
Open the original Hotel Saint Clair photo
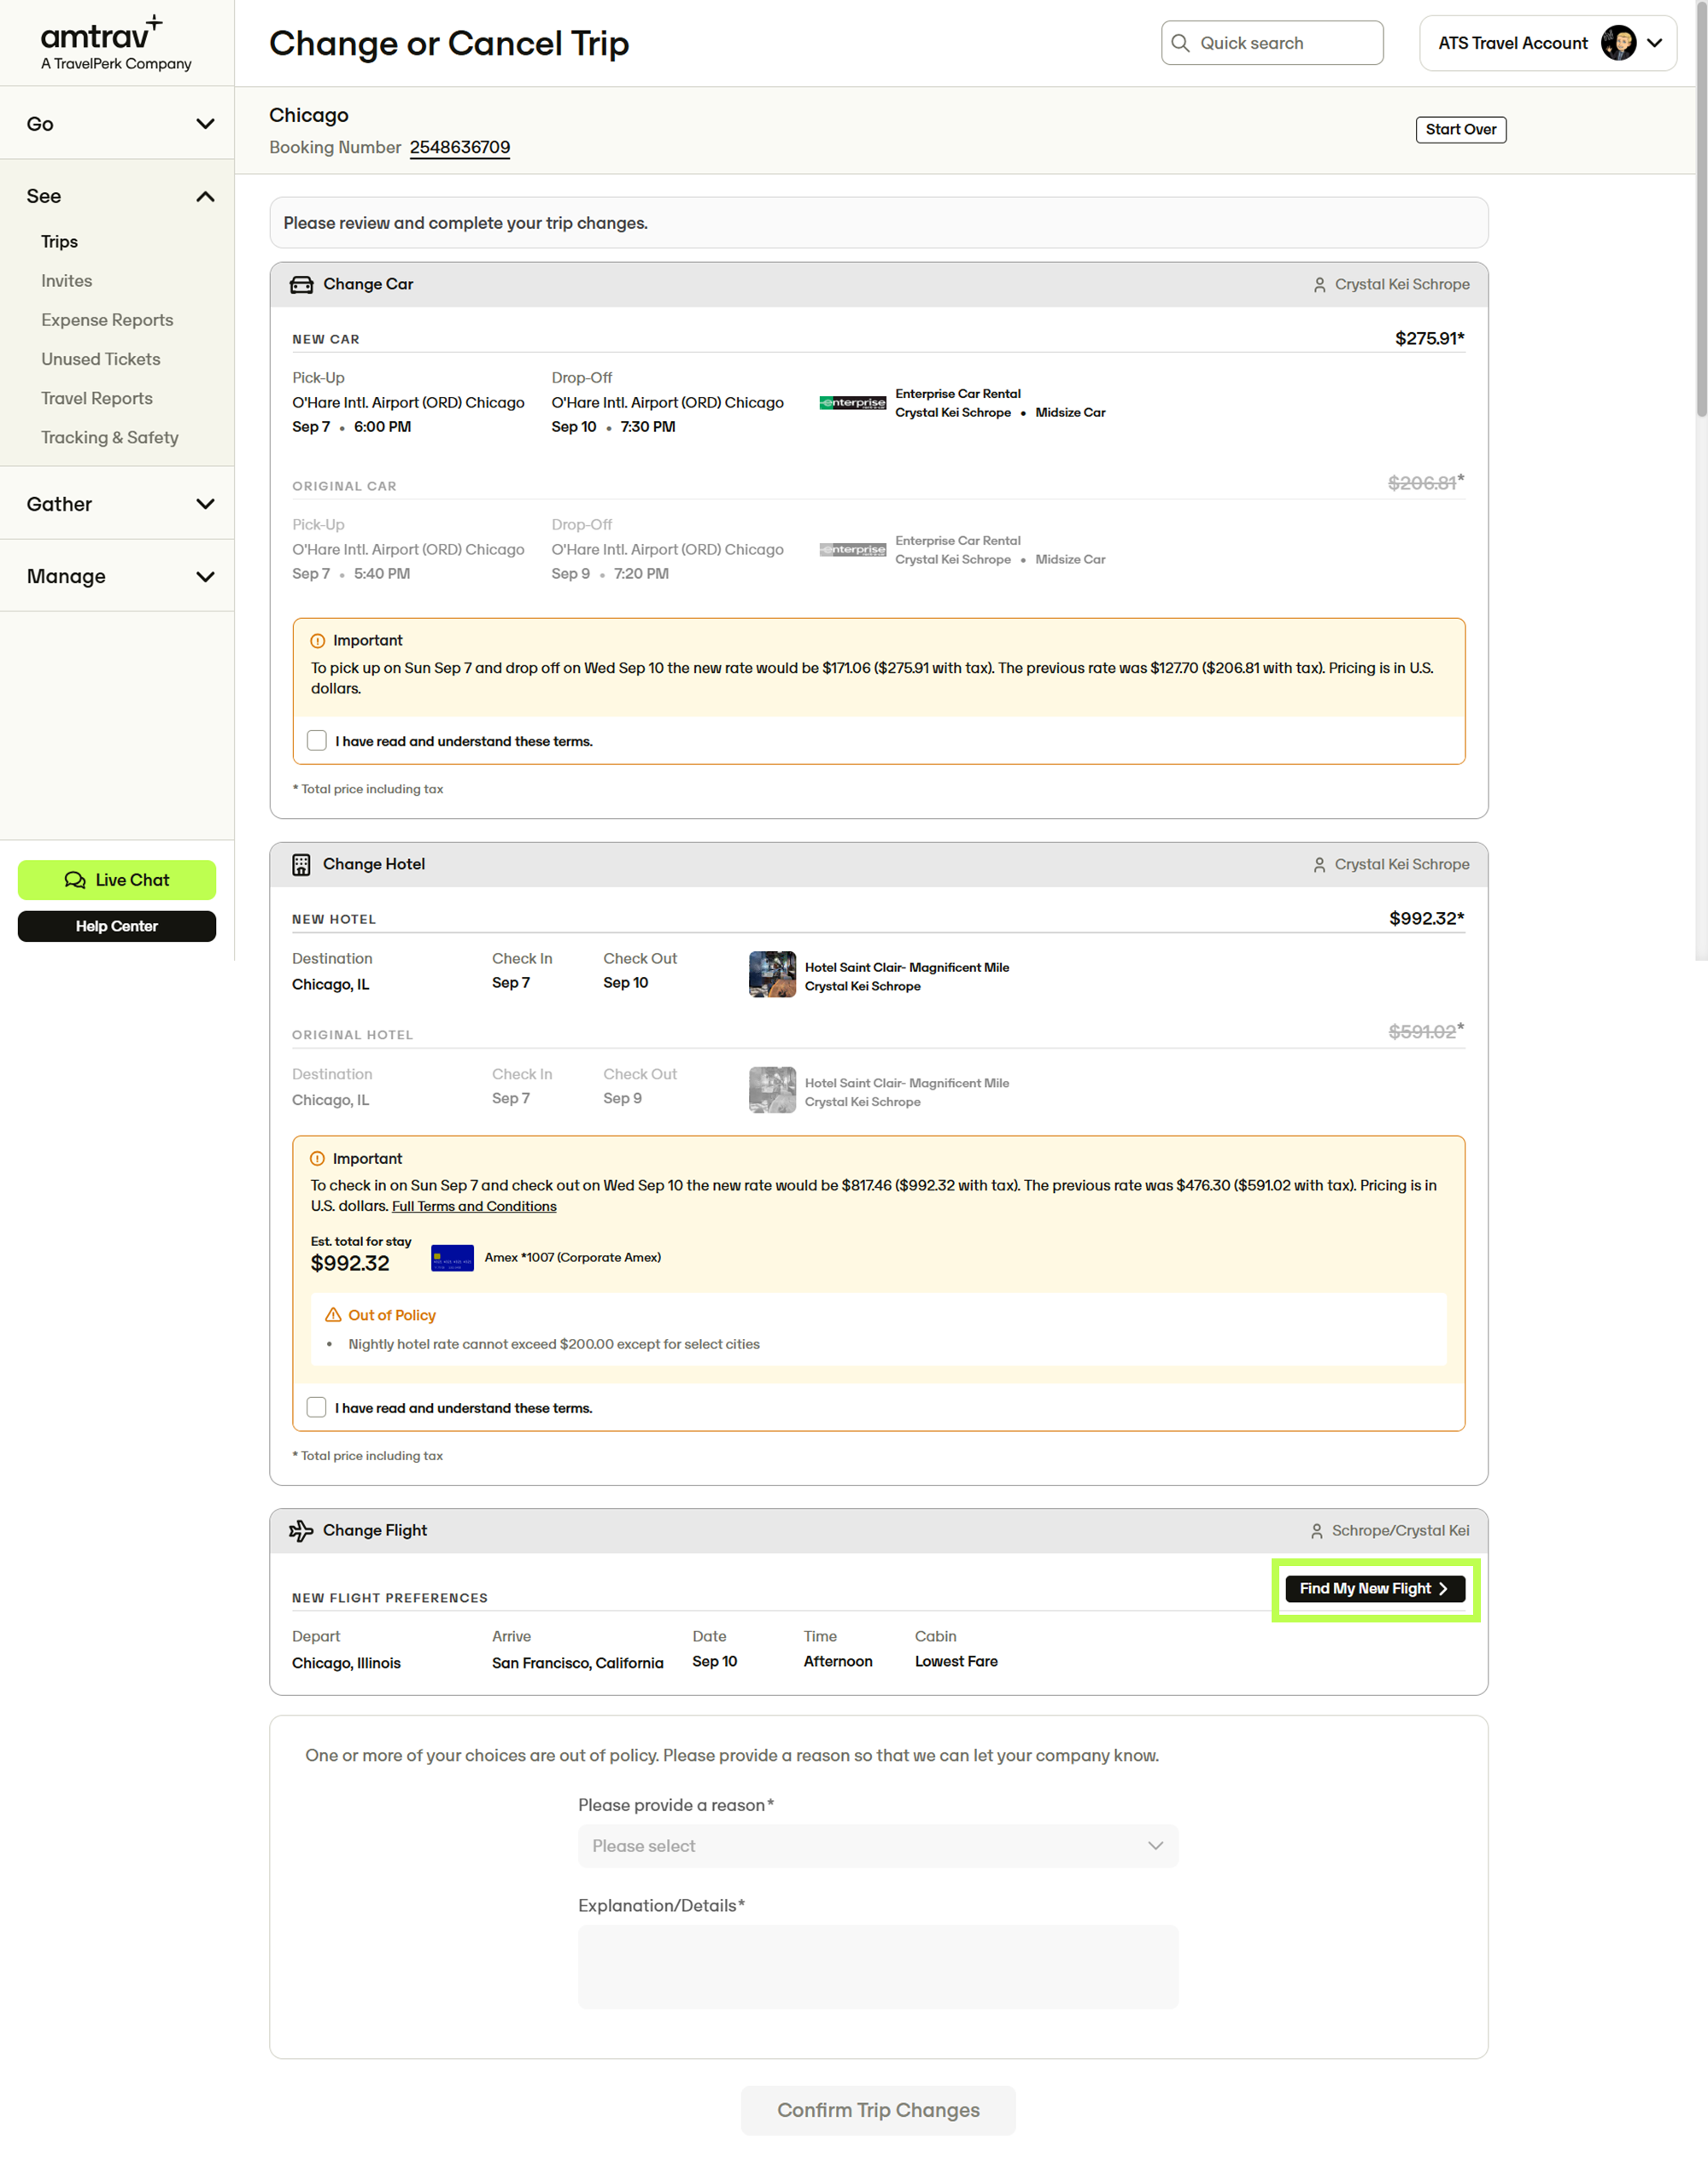pyautogui.click(x=772, y=1090)
